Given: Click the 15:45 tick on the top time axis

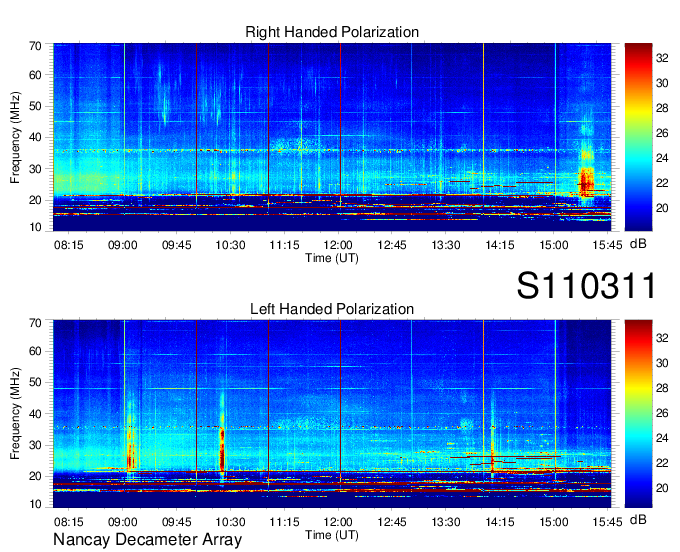Looking at the screenshot, I should (x=608, y=245).
